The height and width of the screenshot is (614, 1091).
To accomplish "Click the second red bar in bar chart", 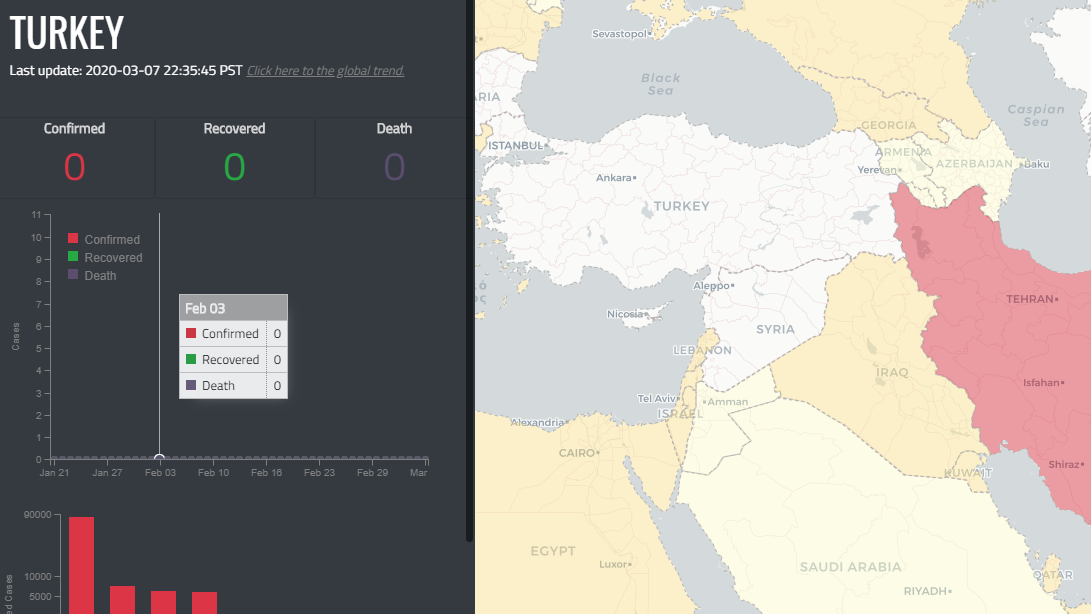I will point(122,599).
